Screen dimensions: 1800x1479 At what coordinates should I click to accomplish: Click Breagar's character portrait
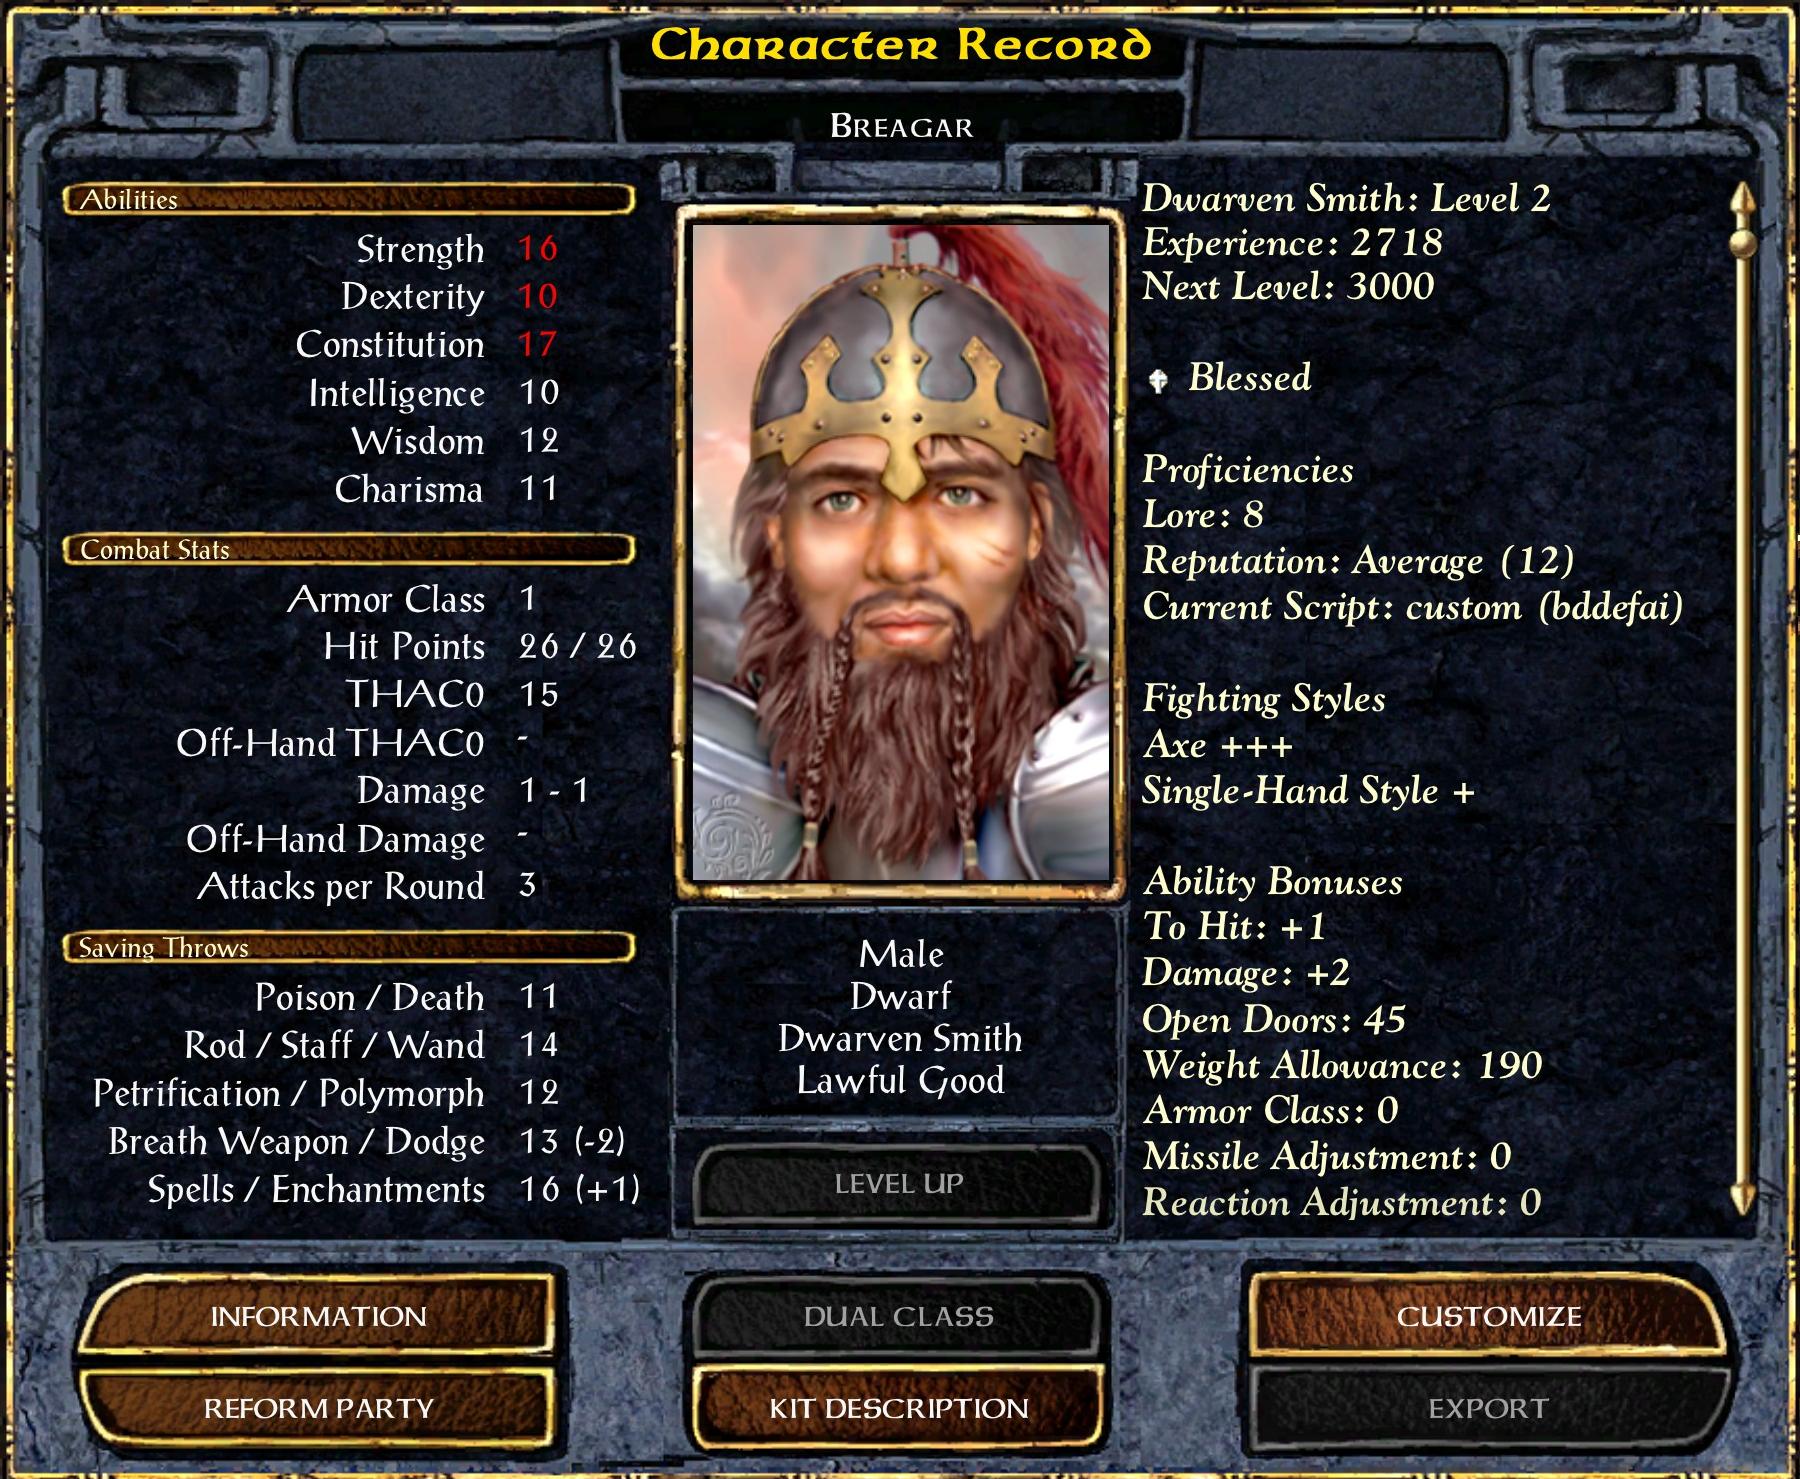click(900, 551)
